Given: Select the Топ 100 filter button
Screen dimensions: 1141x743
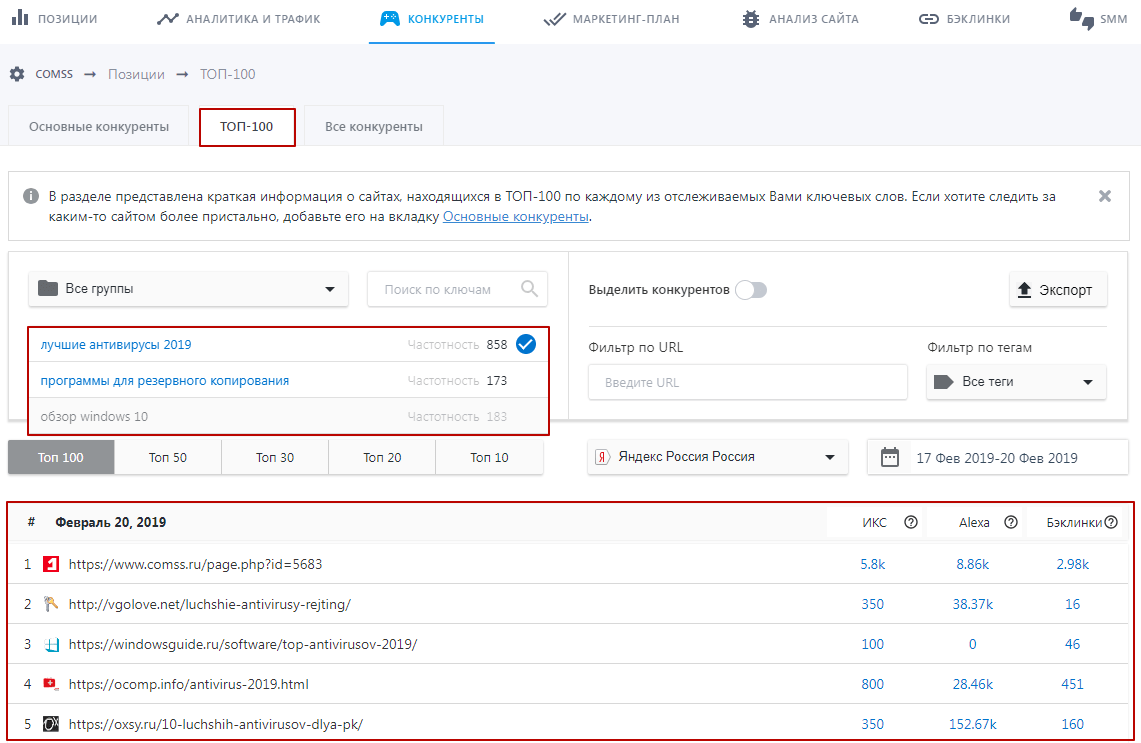Looking at the screenshot, I should coord(61,457).
